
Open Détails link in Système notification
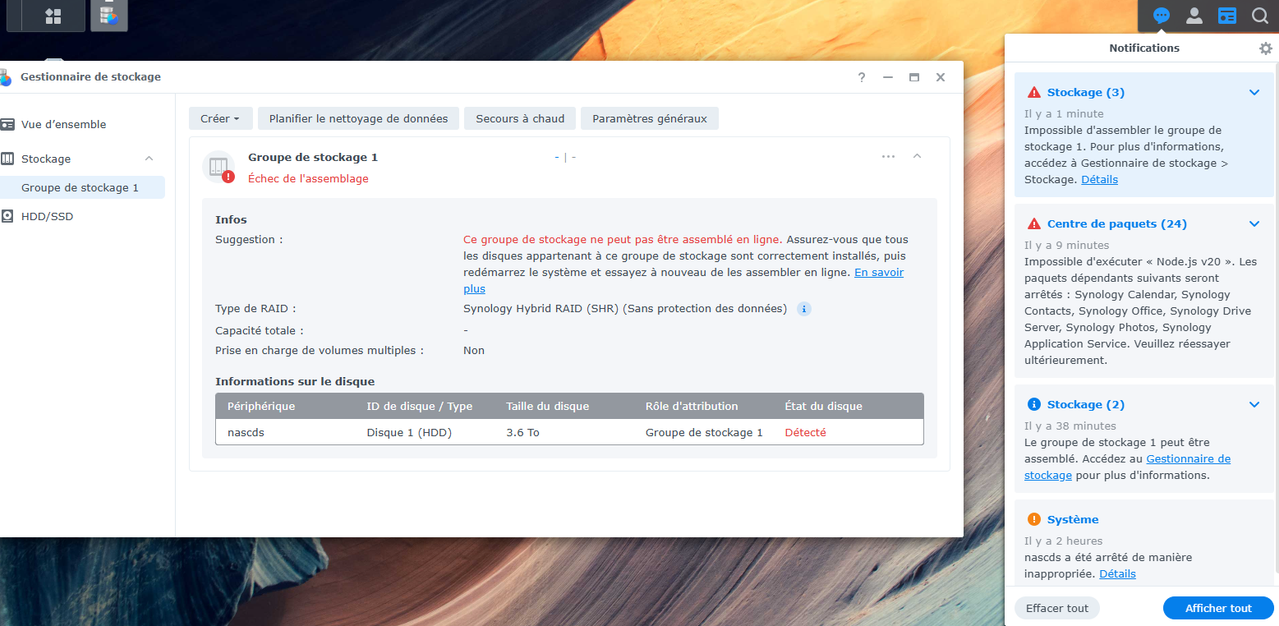(1117, 574)
